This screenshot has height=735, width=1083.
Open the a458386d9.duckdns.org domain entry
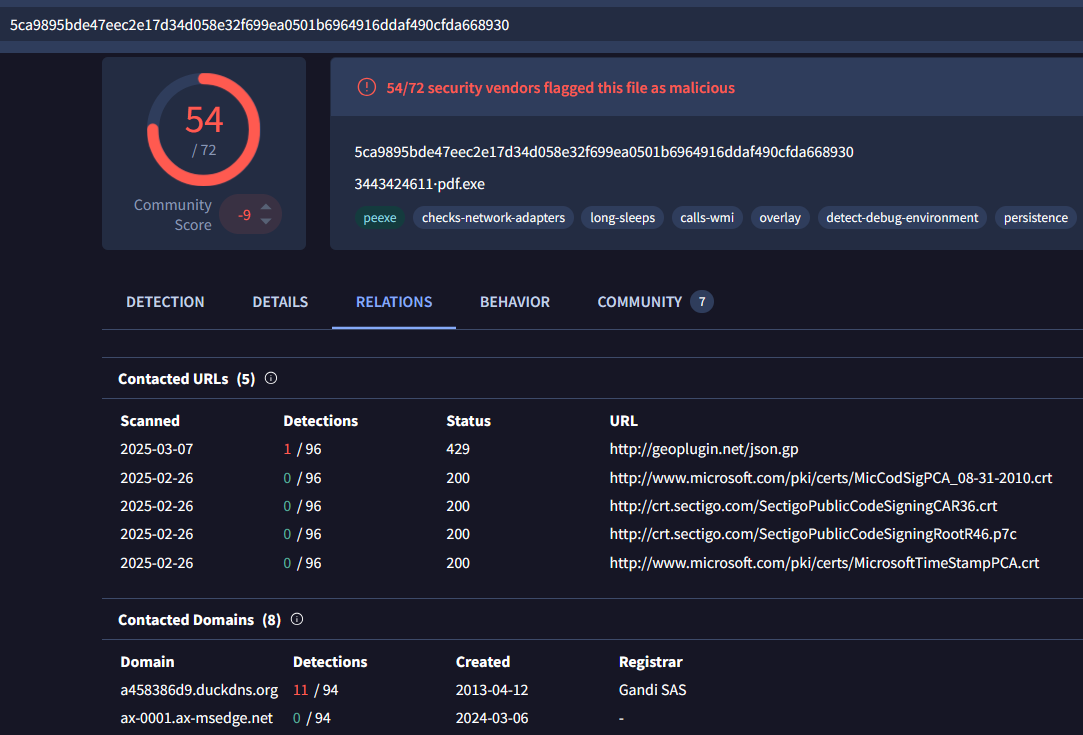[196, 689]
